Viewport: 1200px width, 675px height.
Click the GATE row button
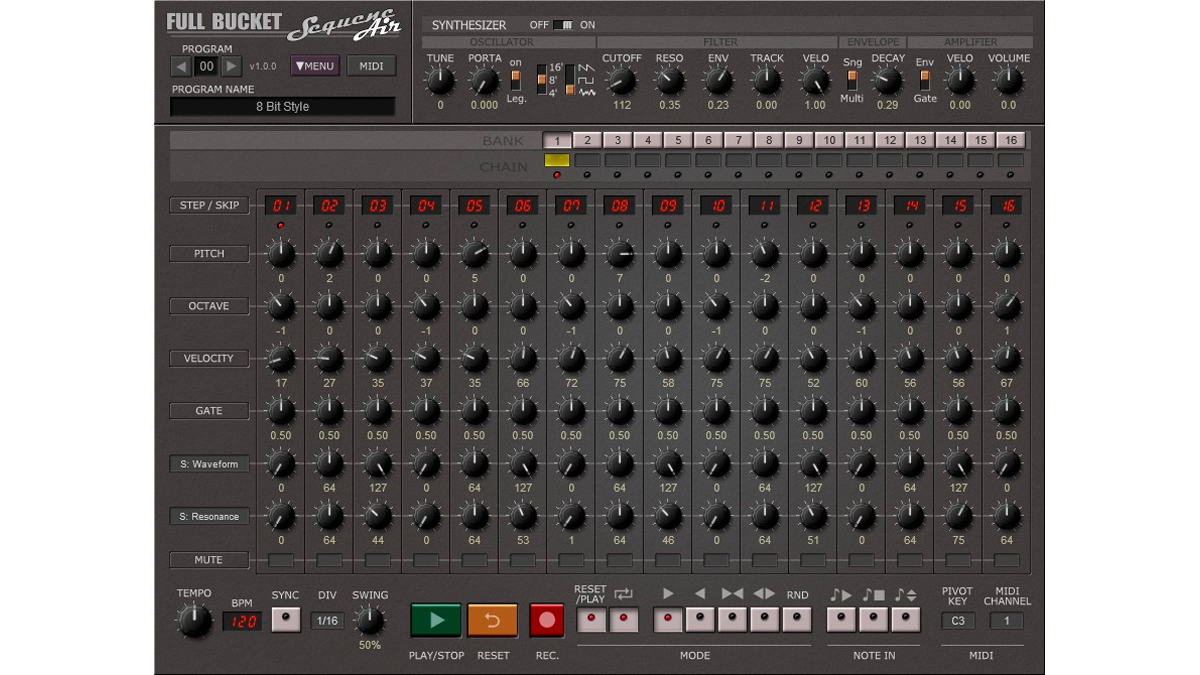209,411
